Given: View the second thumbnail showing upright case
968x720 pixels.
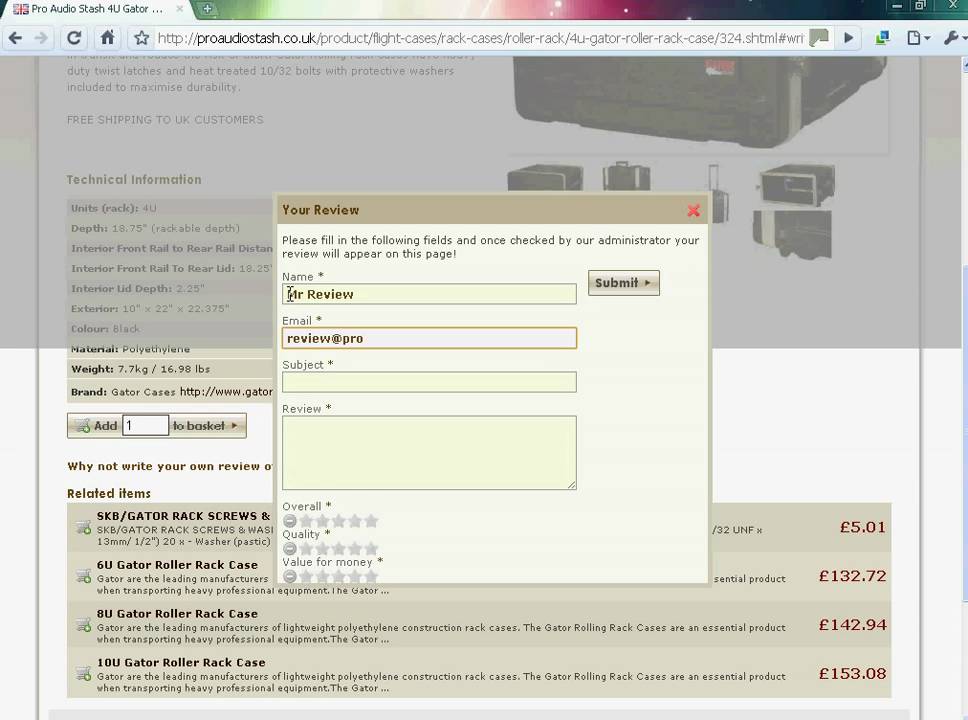Looking at the screenshot, I should pos(626,176).
